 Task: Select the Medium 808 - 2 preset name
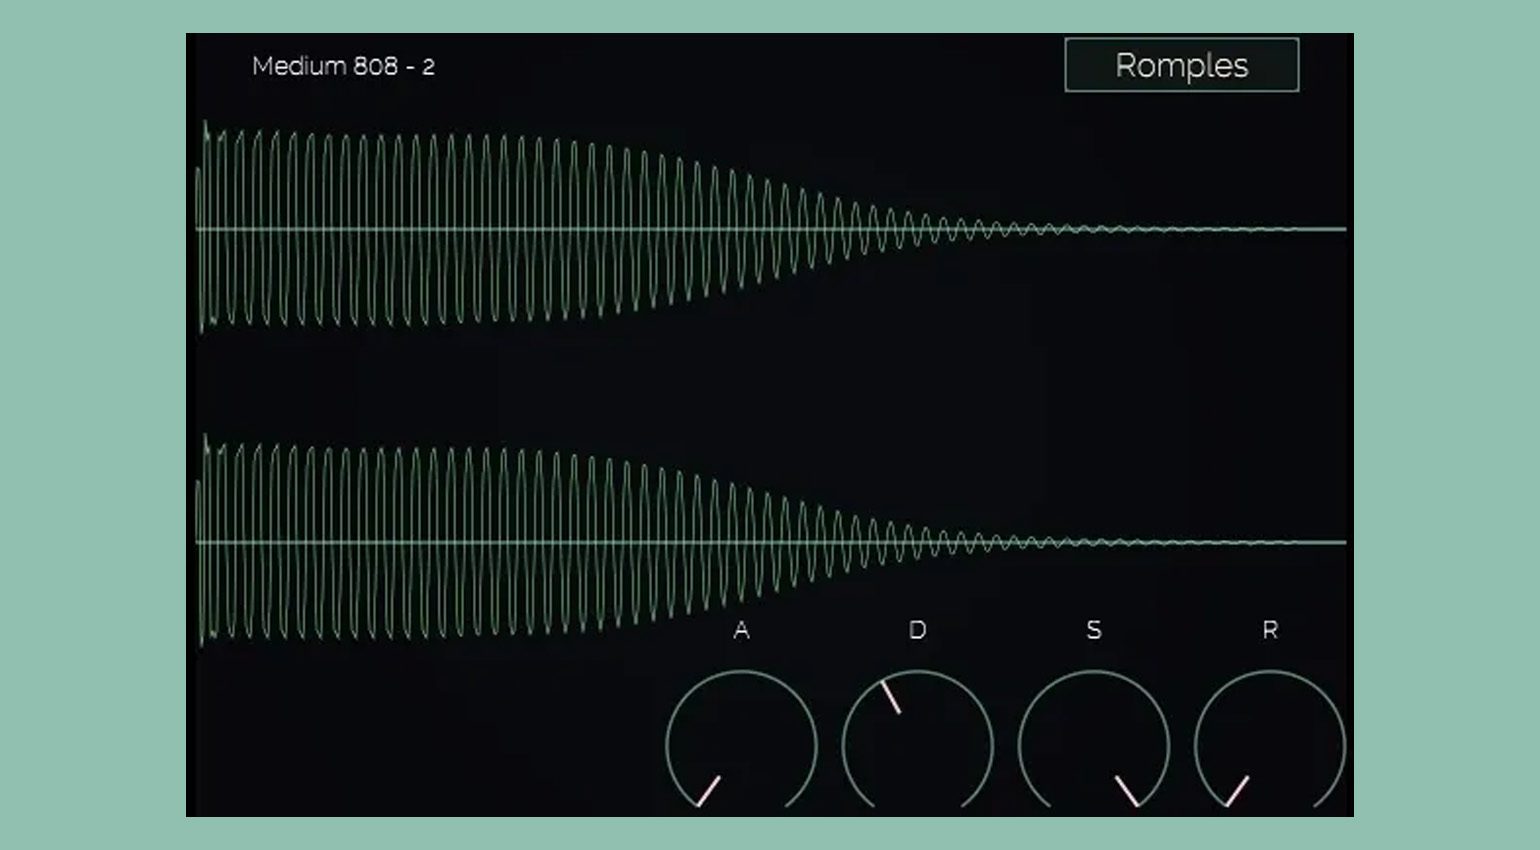pyautogui.click(x=343, y=66)
